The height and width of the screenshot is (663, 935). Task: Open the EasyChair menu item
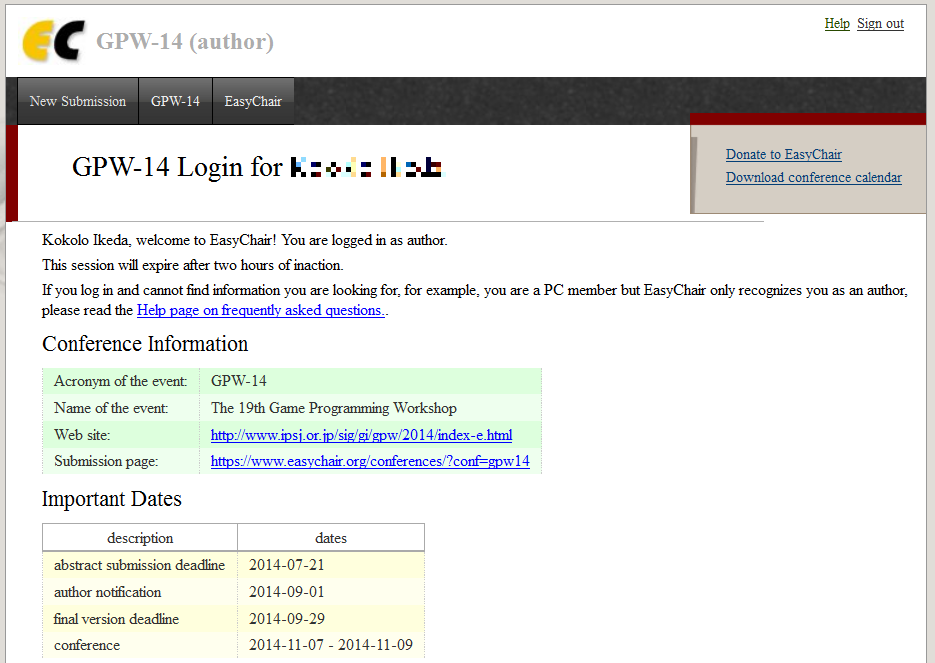[253, 101]
